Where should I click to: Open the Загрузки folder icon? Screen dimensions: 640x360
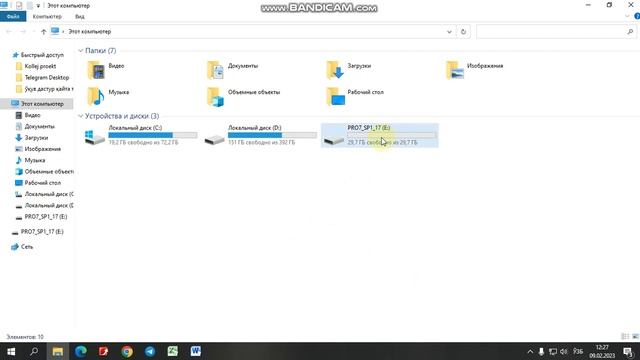point(335,70)
